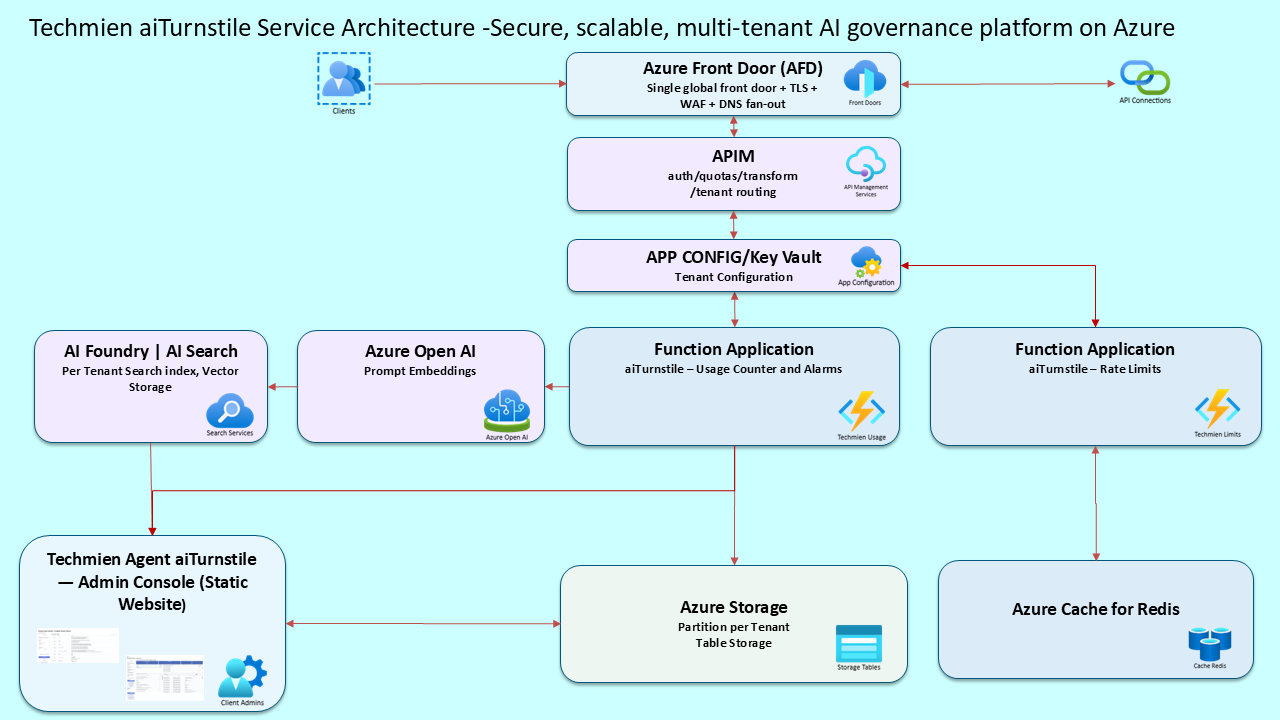
Task: Click the Partition per Tenant text
Action: coord(734,627)
